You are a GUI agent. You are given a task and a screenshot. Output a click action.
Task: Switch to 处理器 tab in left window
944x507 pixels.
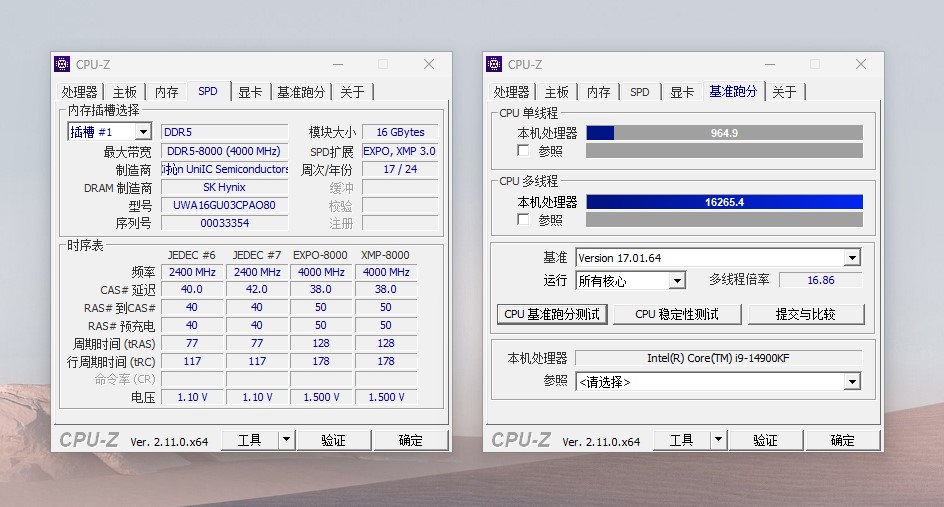click(x=79, y=92)
